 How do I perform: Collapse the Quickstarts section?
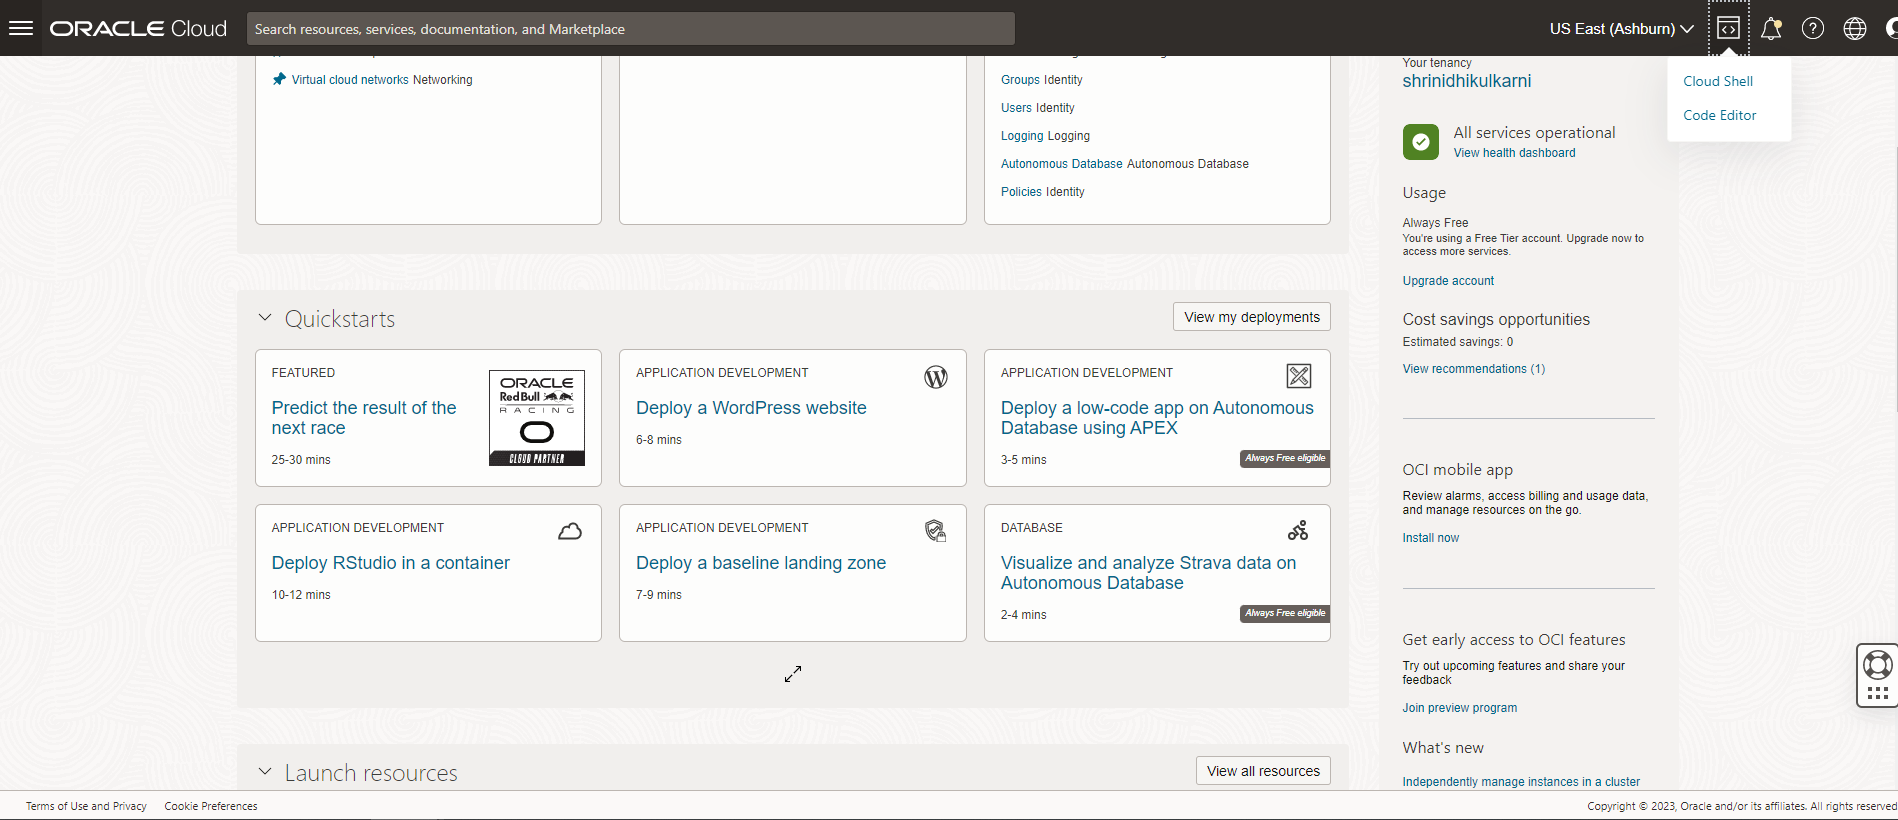(x=265, y=318)
